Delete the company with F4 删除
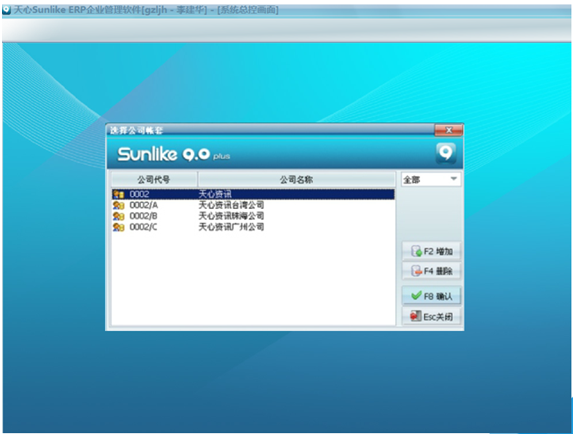 (431, 271)
